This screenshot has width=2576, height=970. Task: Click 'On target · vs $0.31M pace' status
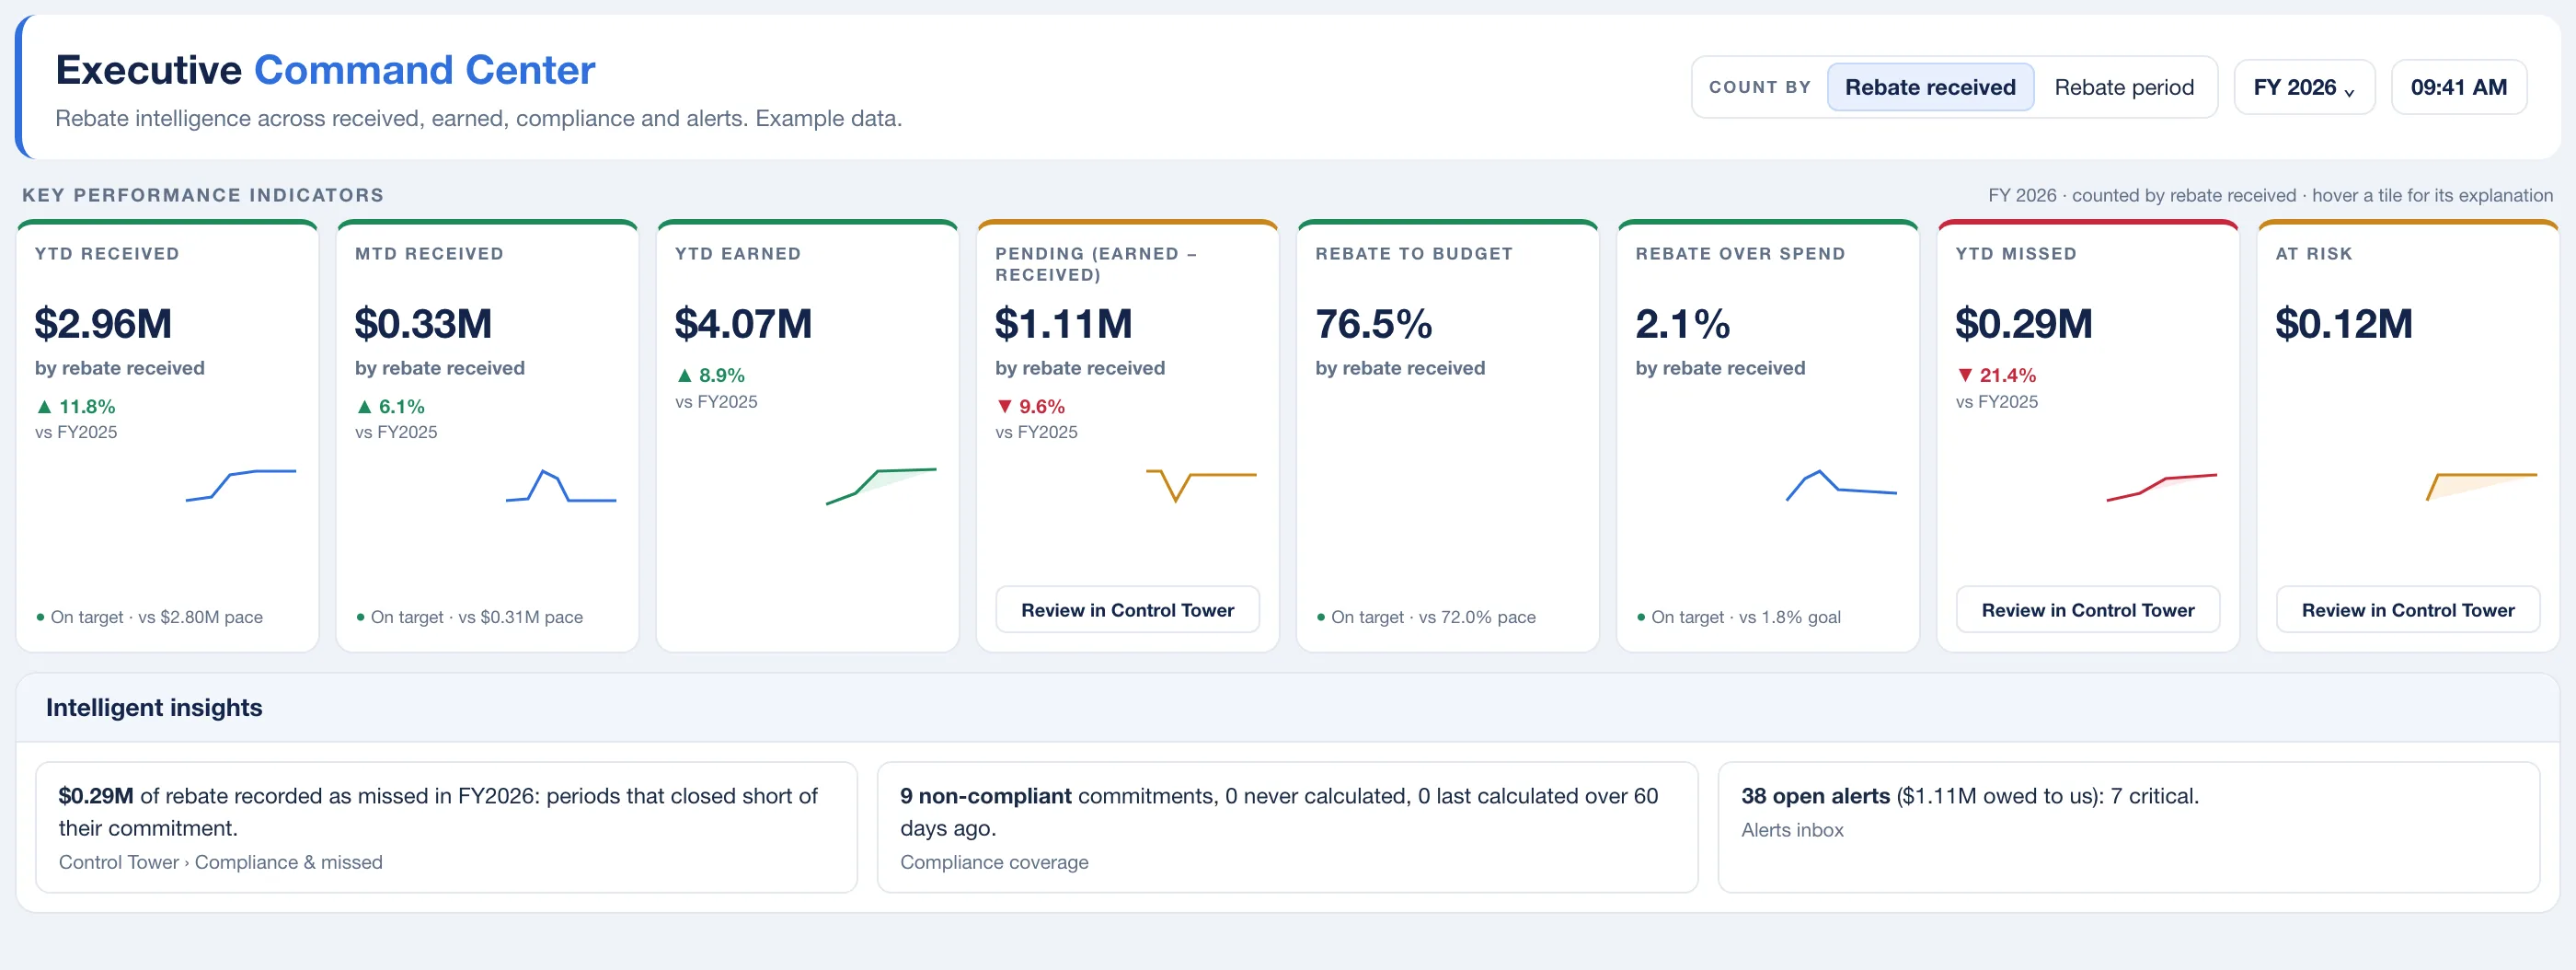point(469,617)
